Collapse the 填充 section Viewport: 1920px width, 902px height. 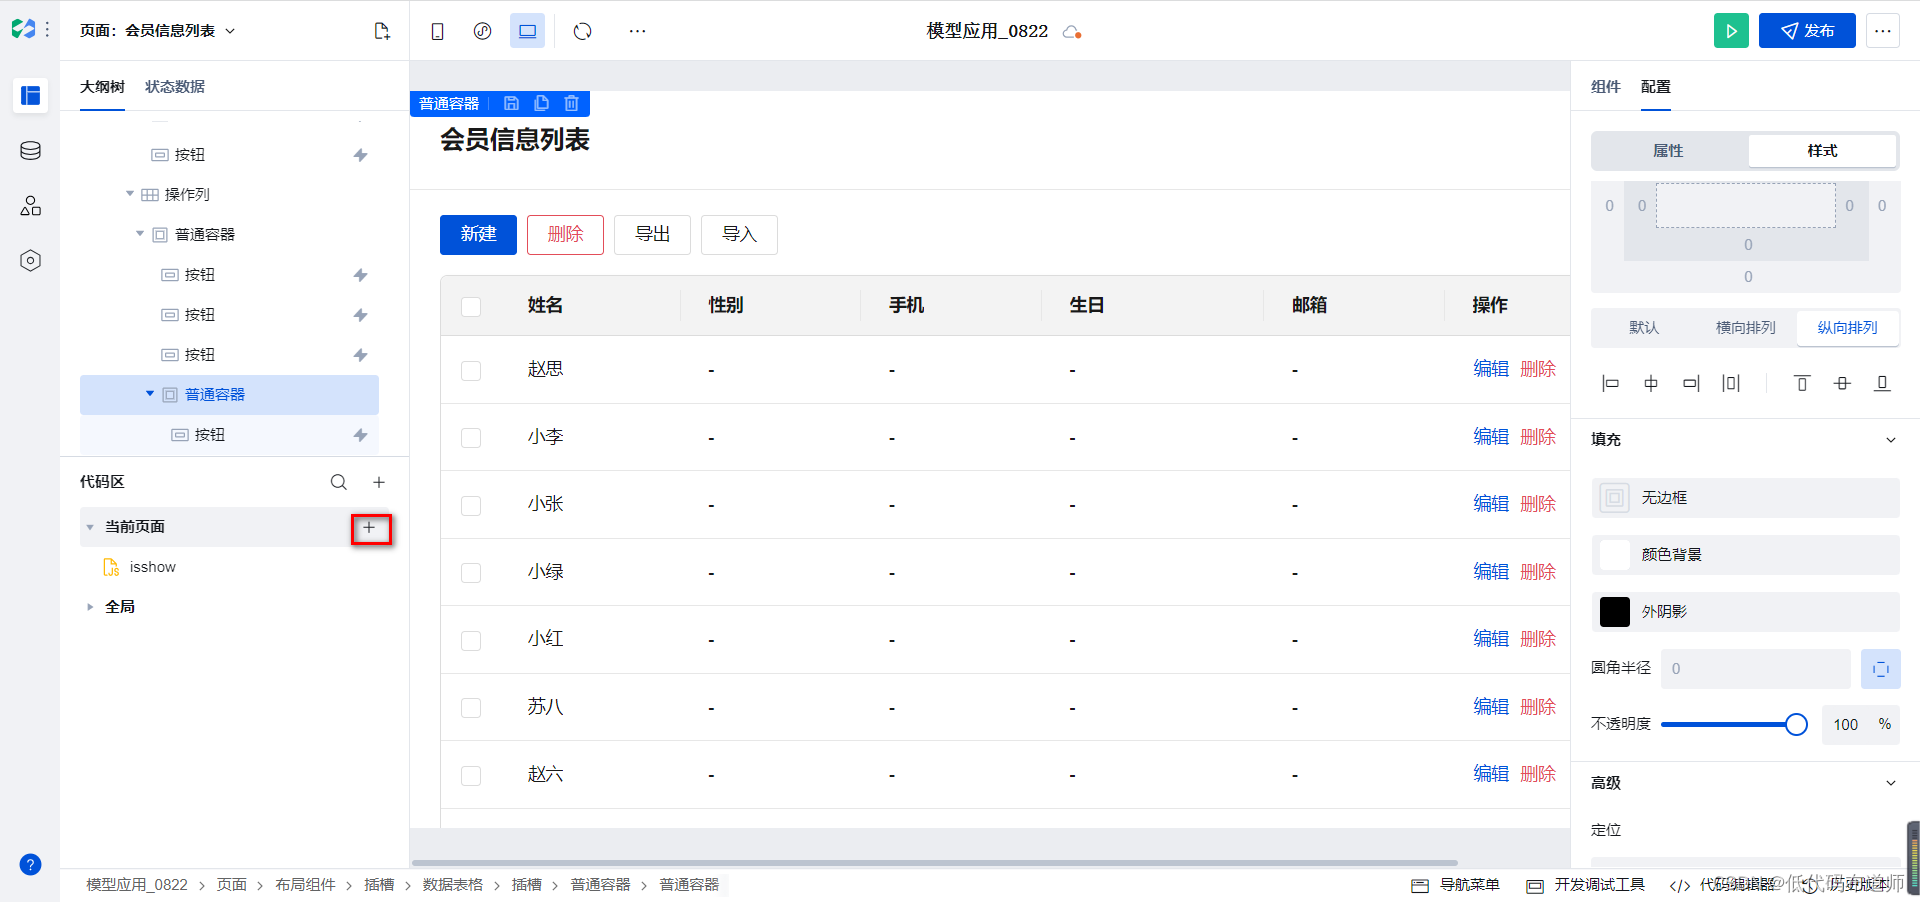point(1891,440)
